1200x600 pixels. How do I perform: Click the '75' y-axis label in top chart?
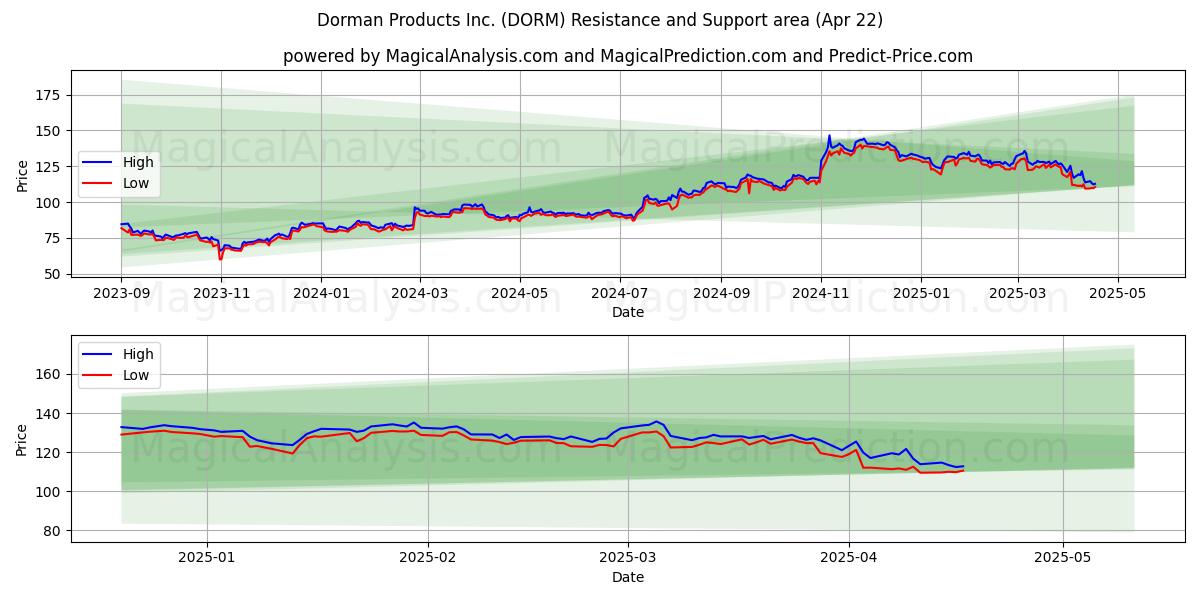coord(54,238)
